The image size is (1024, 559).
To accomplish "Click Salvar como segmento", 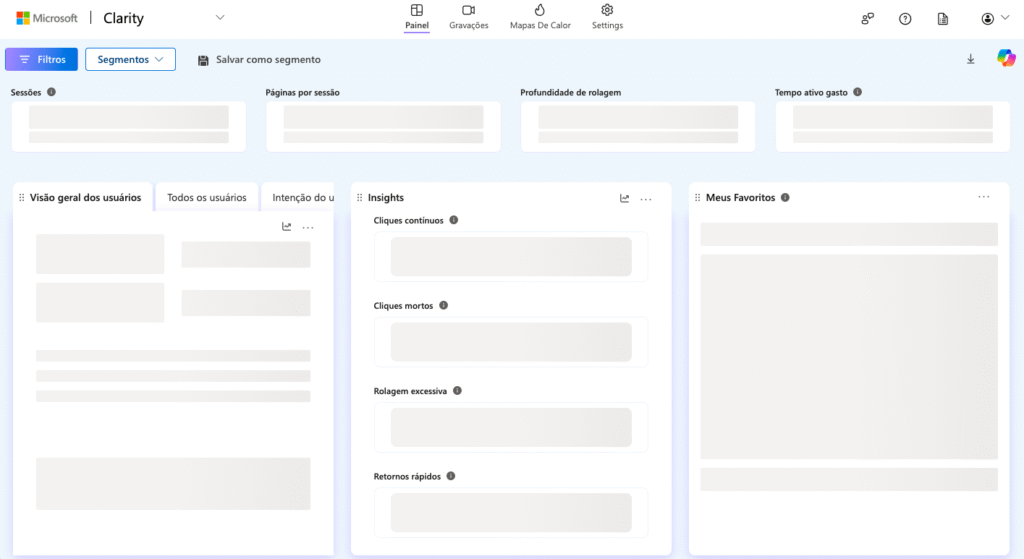I will [x=259, y=60].
